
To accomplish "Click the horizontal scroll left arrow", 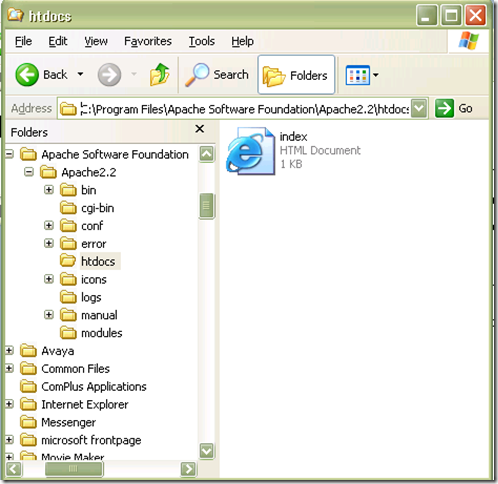I will click(14, 469).
